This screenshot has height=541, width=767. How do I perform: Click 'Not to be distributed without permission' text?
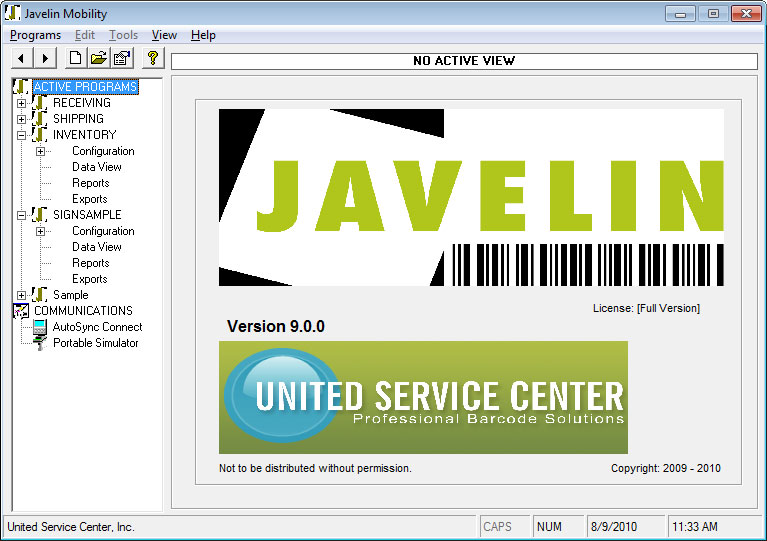315,468
